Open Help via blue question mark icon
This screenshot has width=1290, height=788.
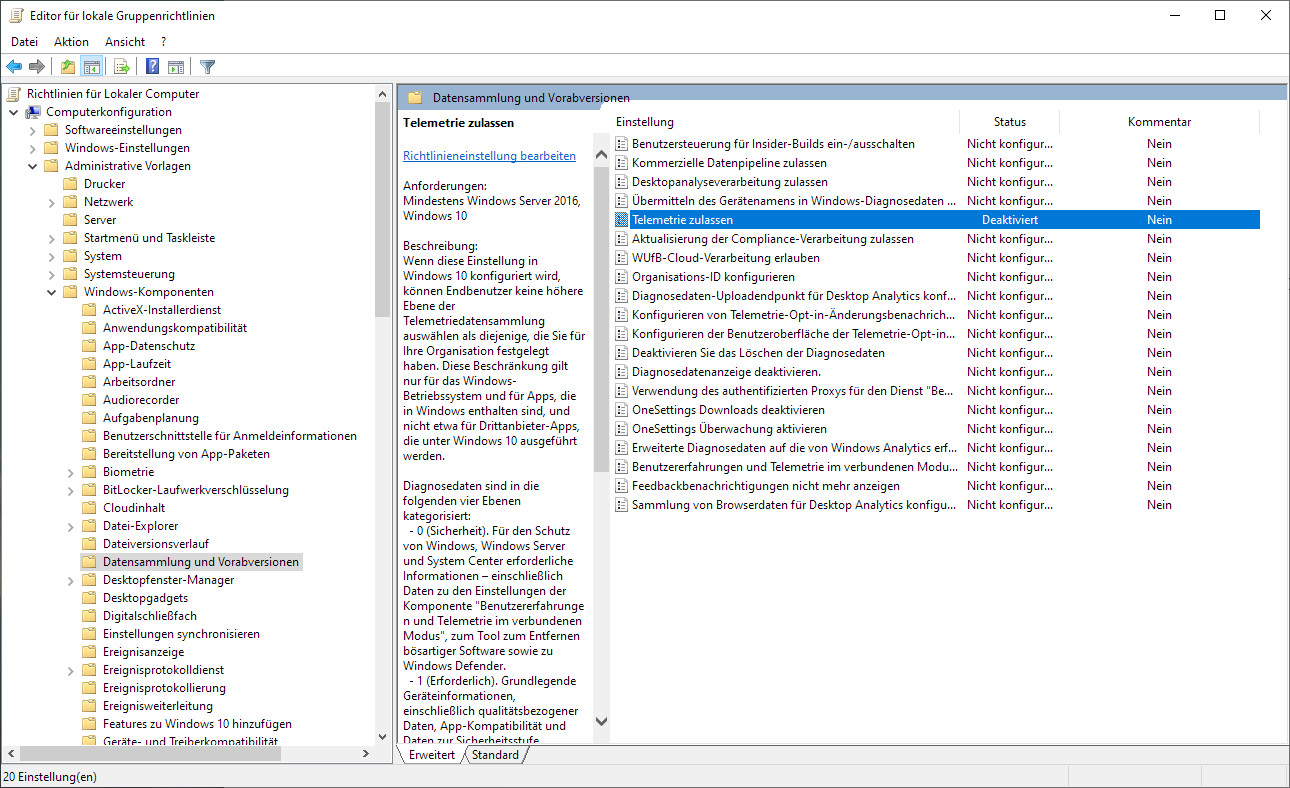pyautogui.click(x=153, y=67)
